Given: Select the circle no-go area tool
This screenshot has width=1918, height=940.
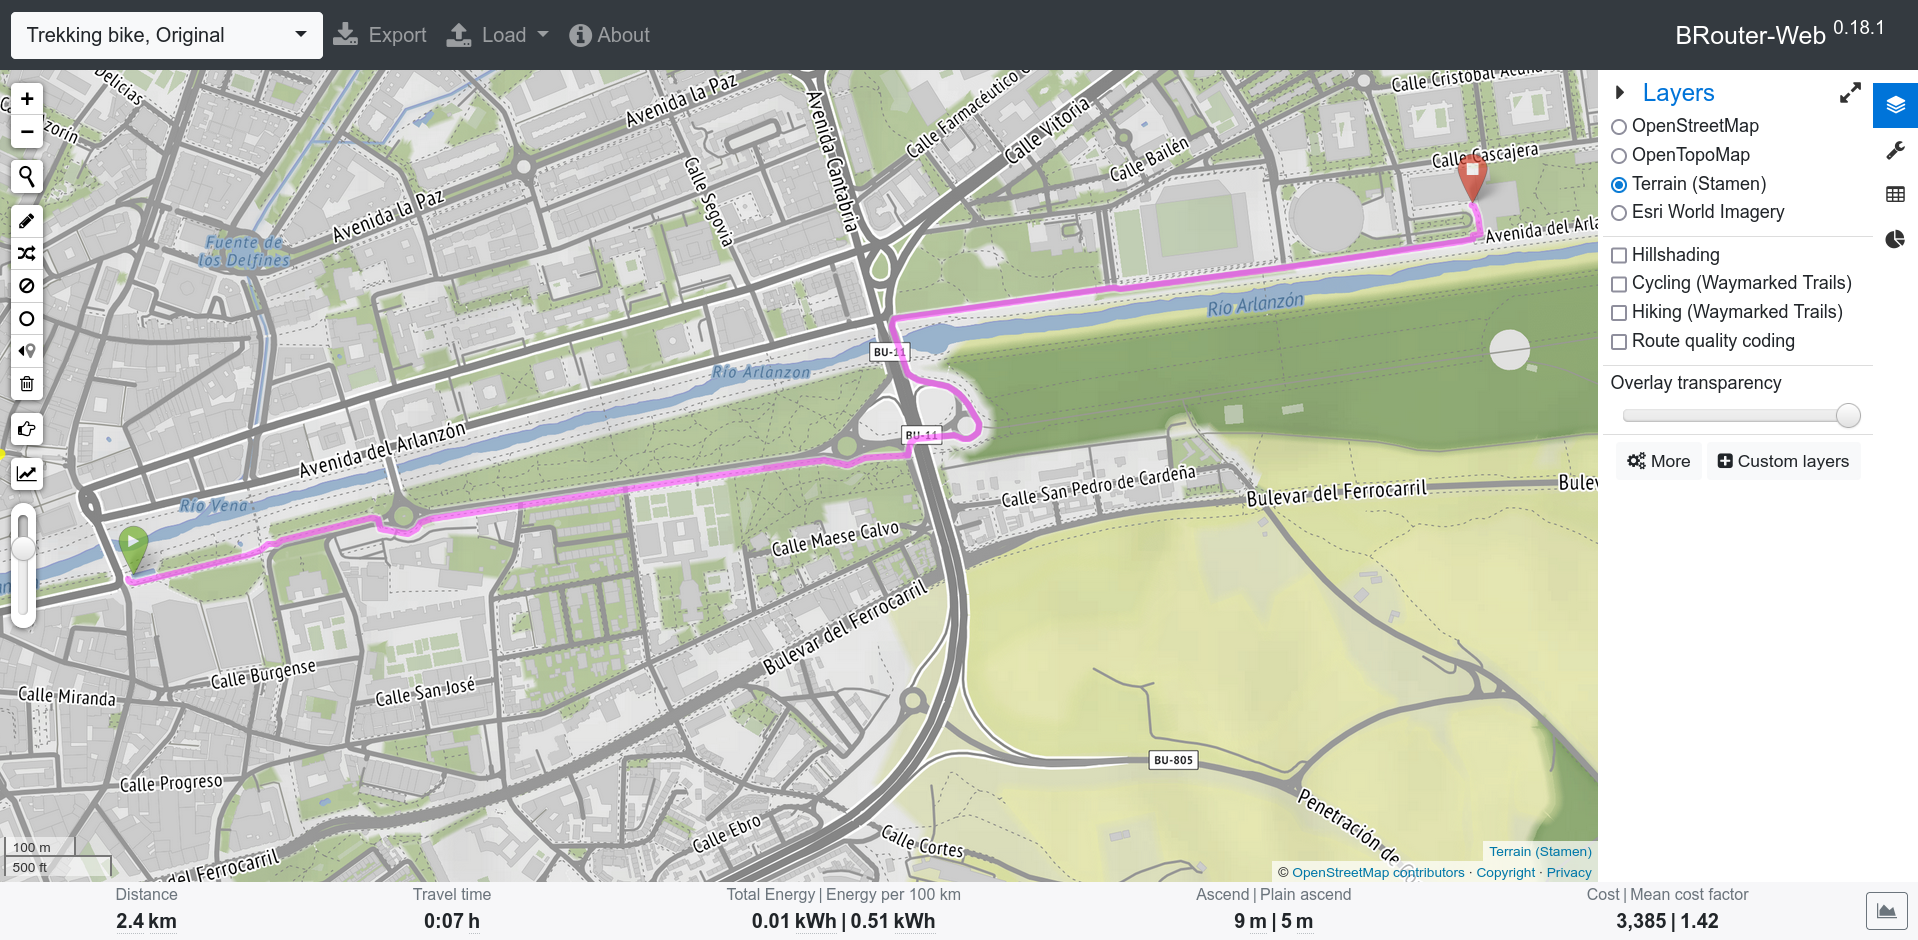Looking at the screenshot, I should coord(27,319).
